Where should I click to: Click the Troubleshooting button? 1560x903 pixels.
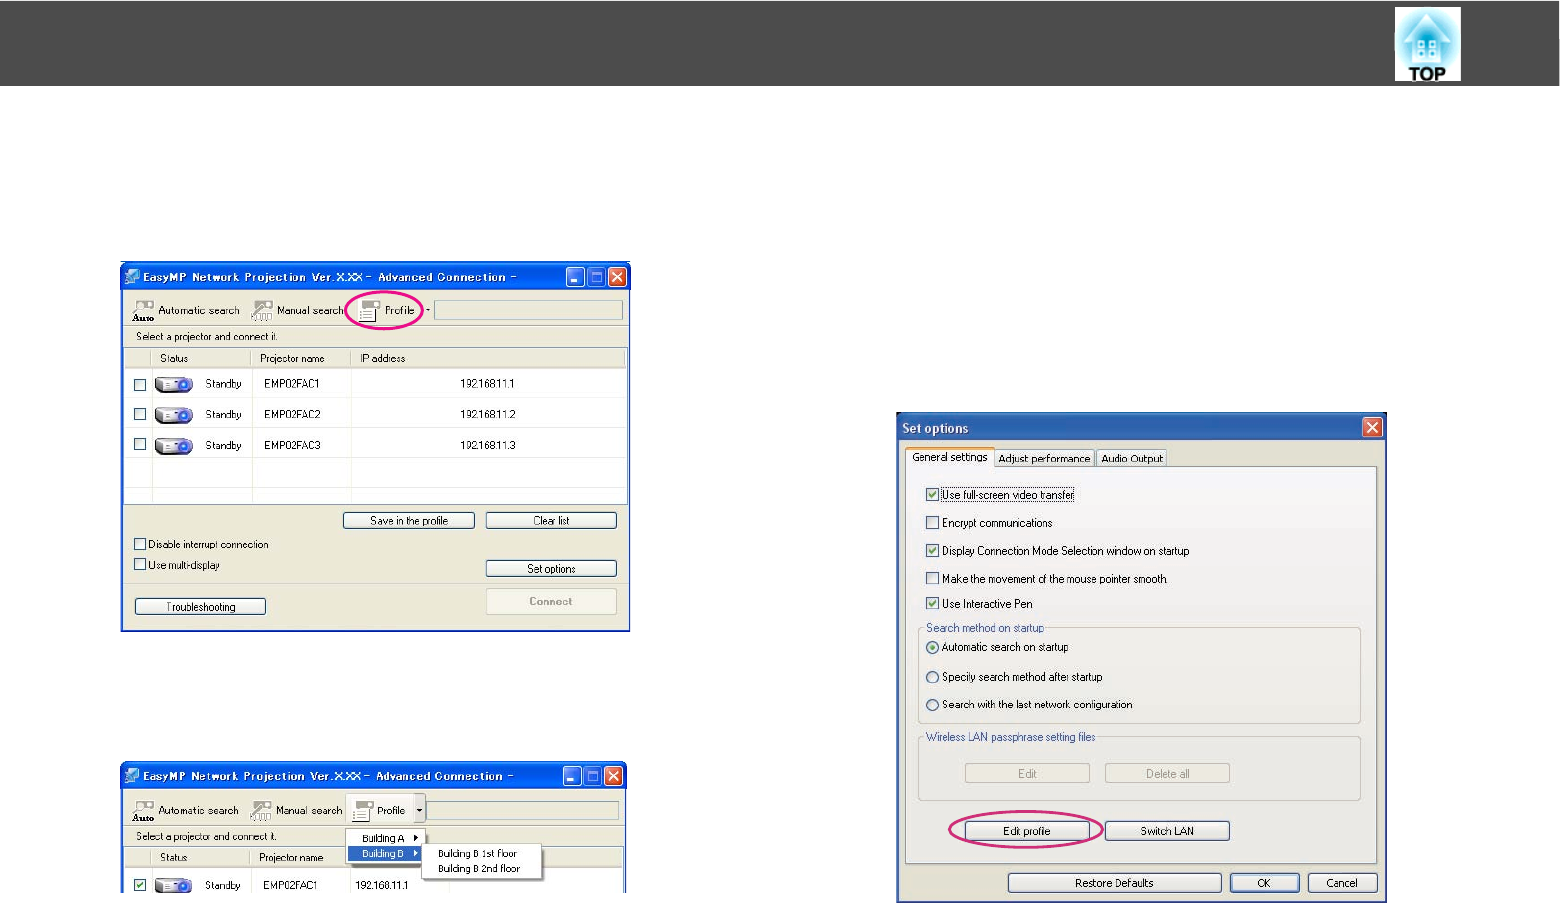(200, 607)
